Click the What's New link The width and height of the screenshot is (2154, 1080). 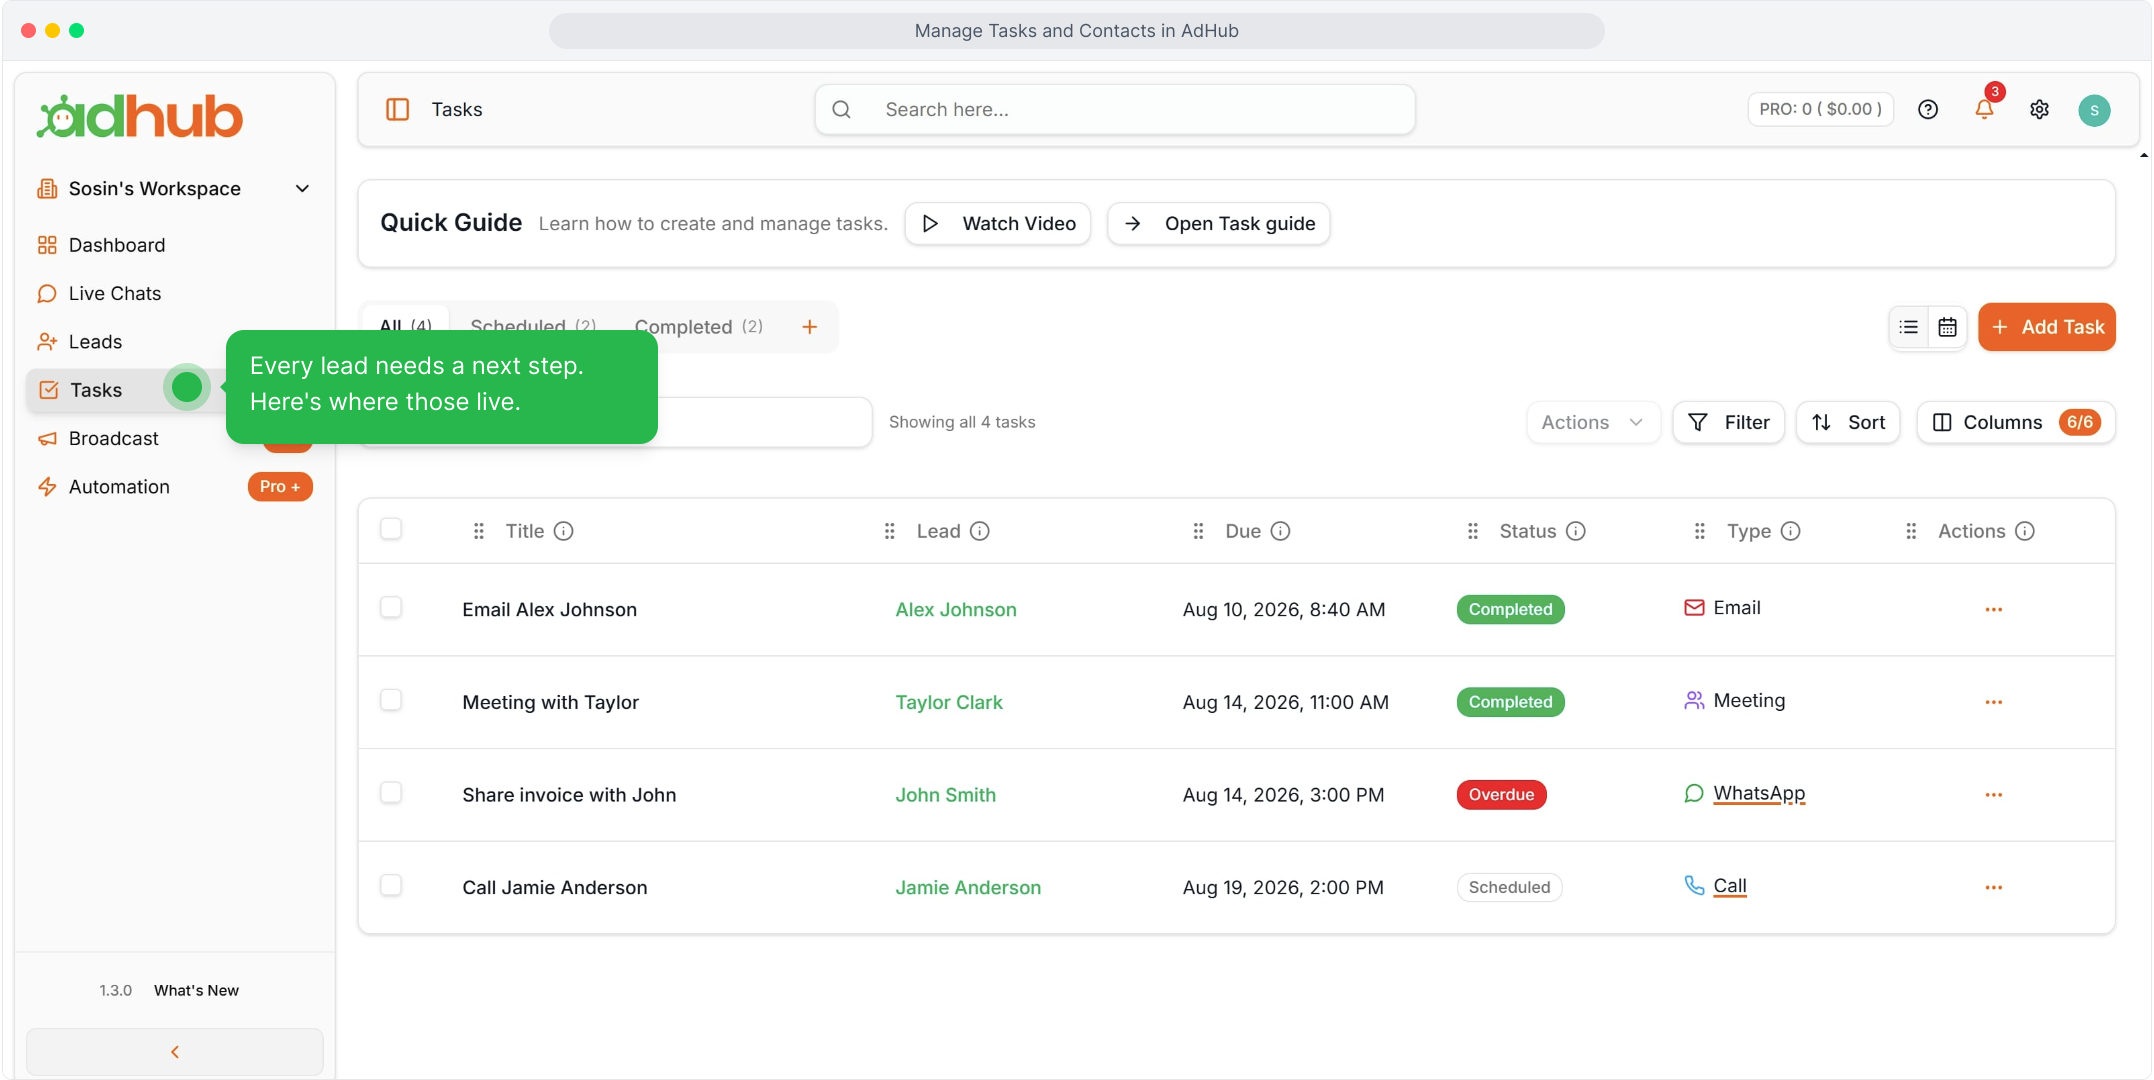tap(196, 990)
